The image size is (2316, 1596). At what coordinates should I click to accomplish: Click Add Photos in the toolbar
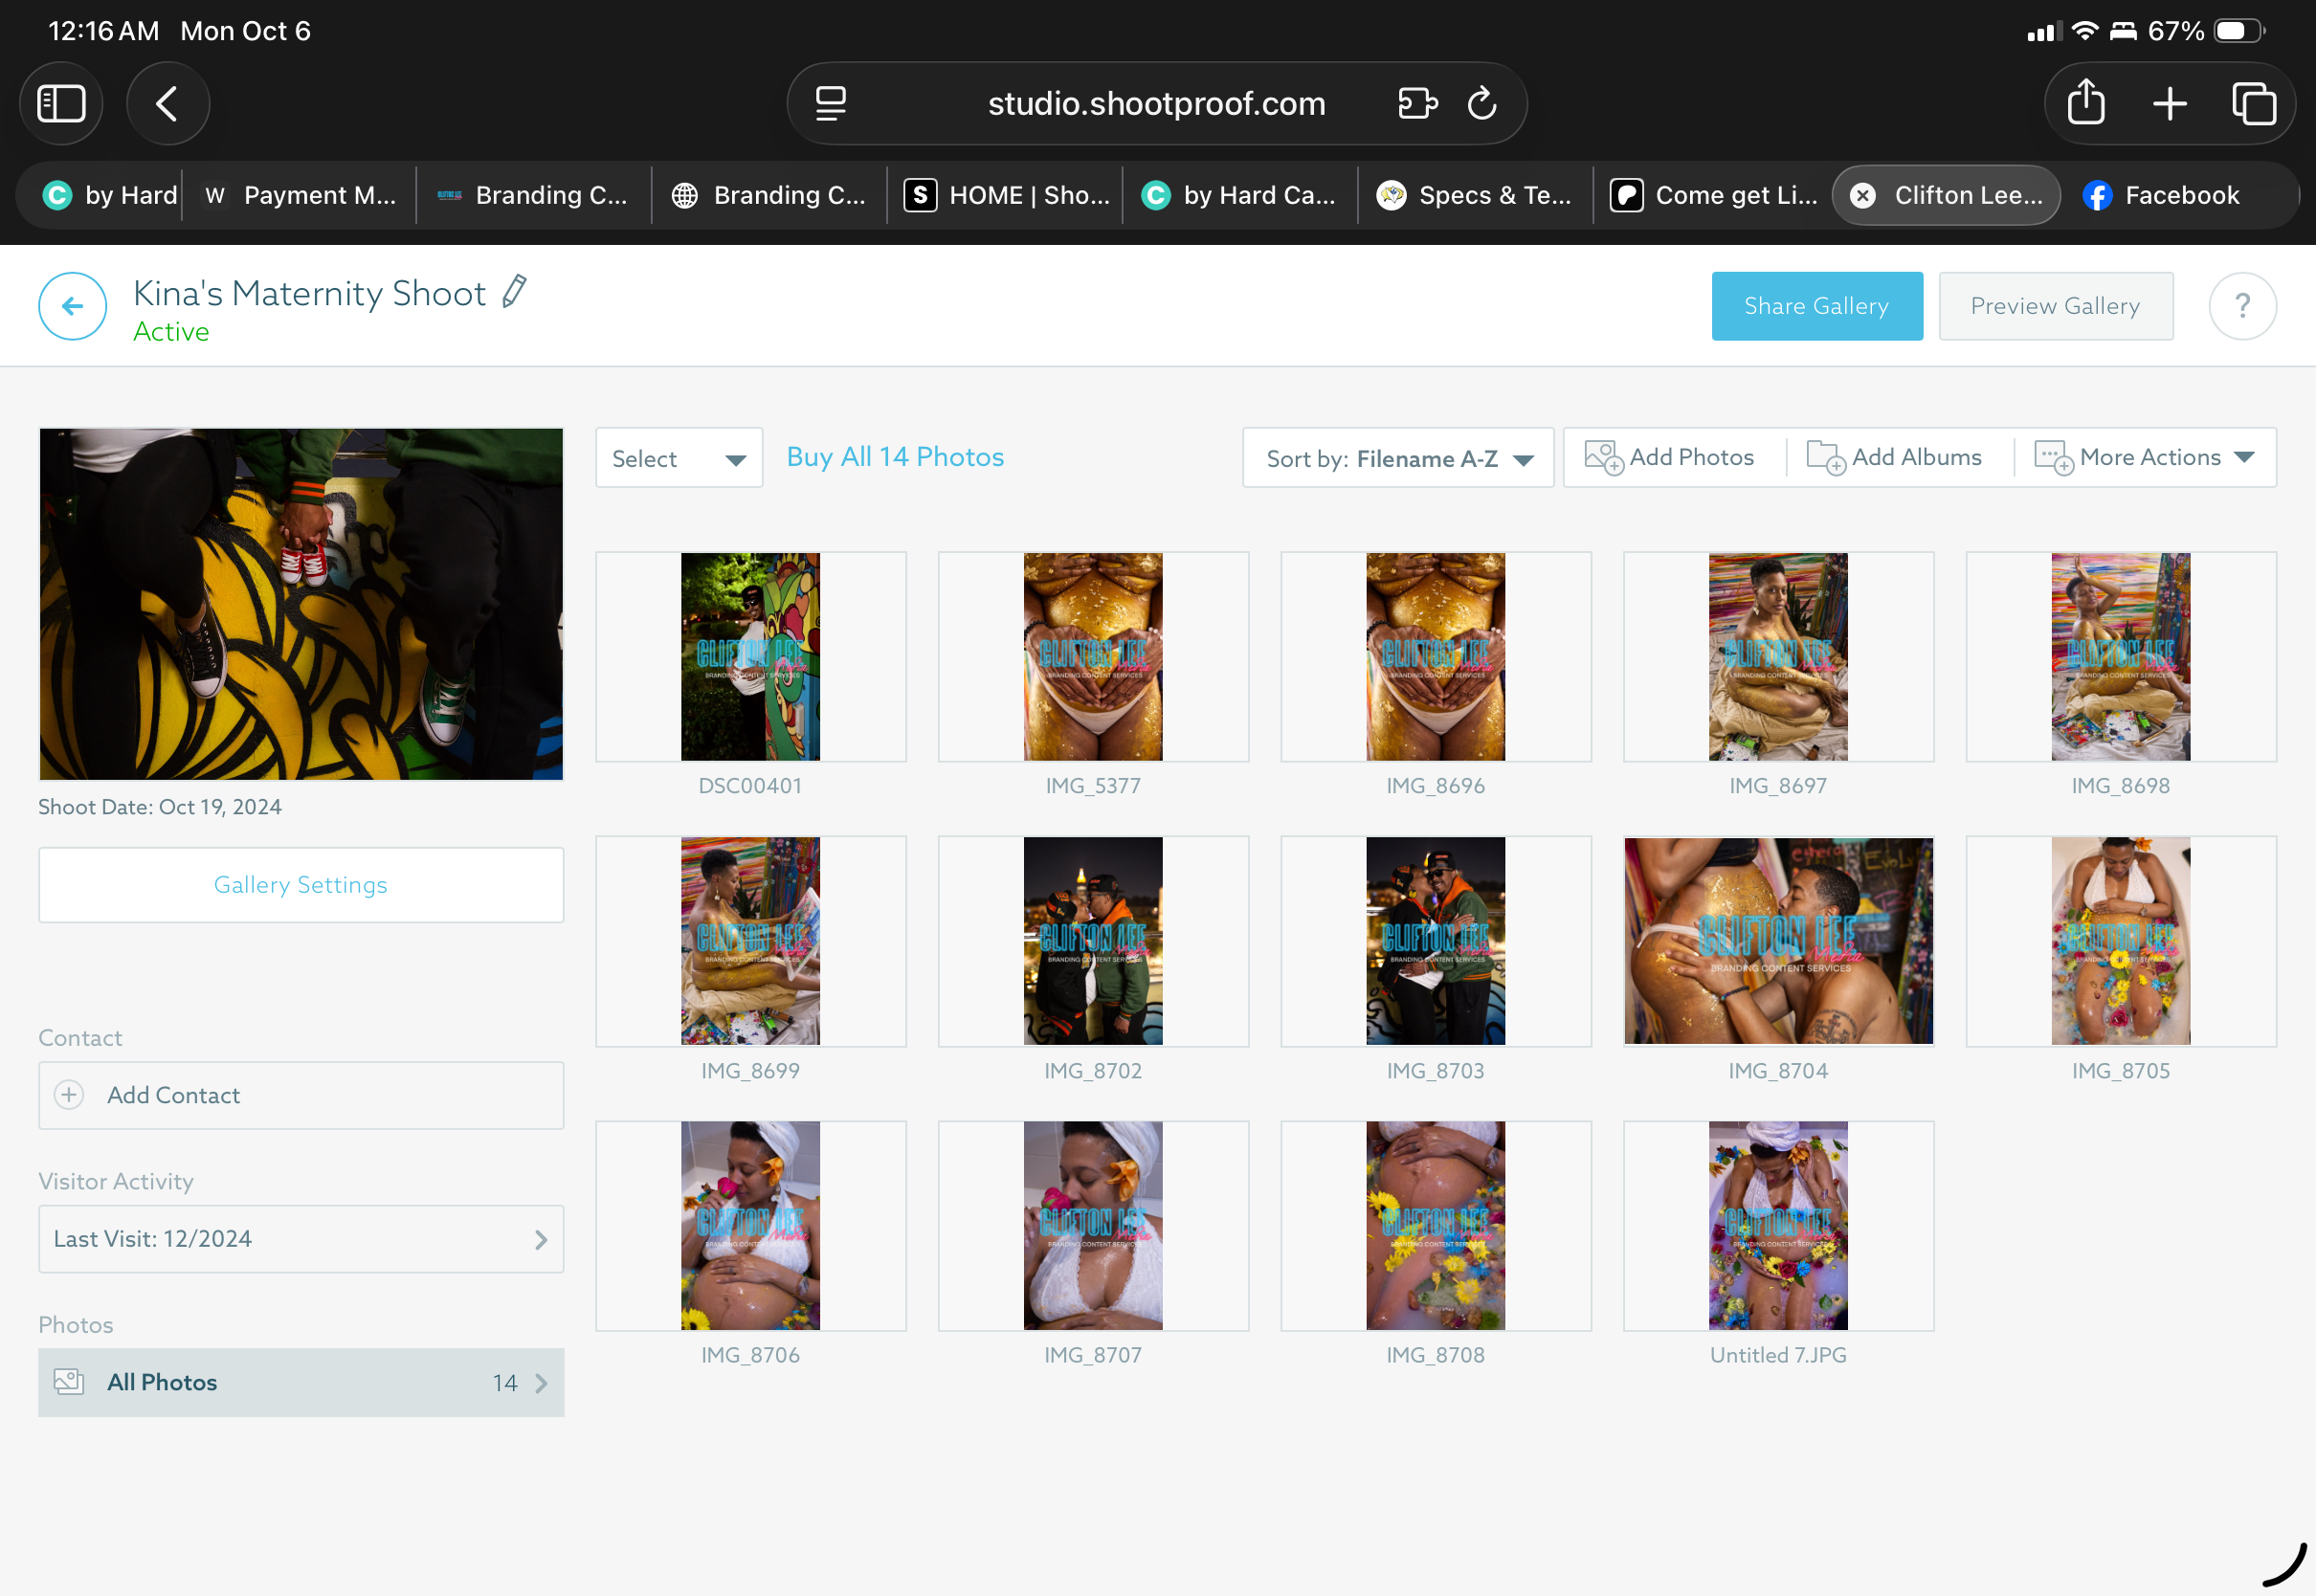(x=1670, y=458)
